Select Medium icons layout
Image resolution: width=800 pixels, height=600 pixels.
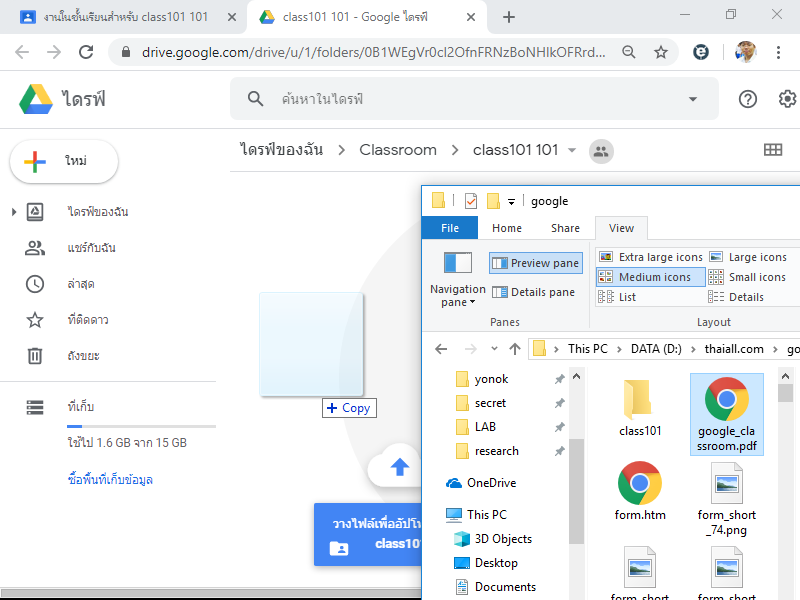(x=651, y=277)
